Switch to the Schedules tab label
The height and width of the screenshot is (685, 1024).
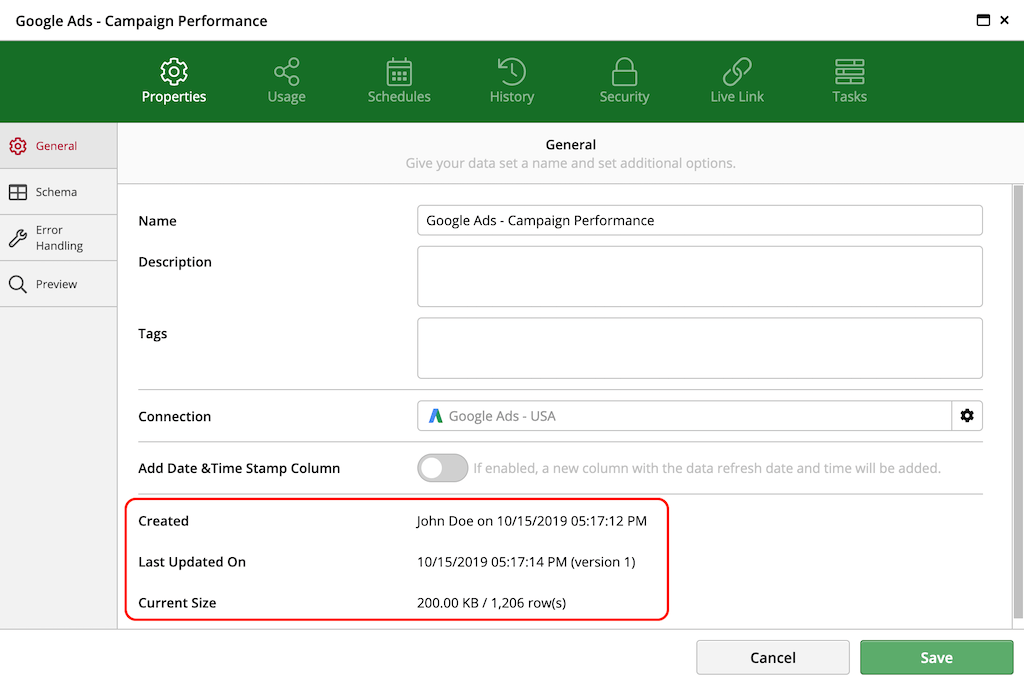(399, 97)
